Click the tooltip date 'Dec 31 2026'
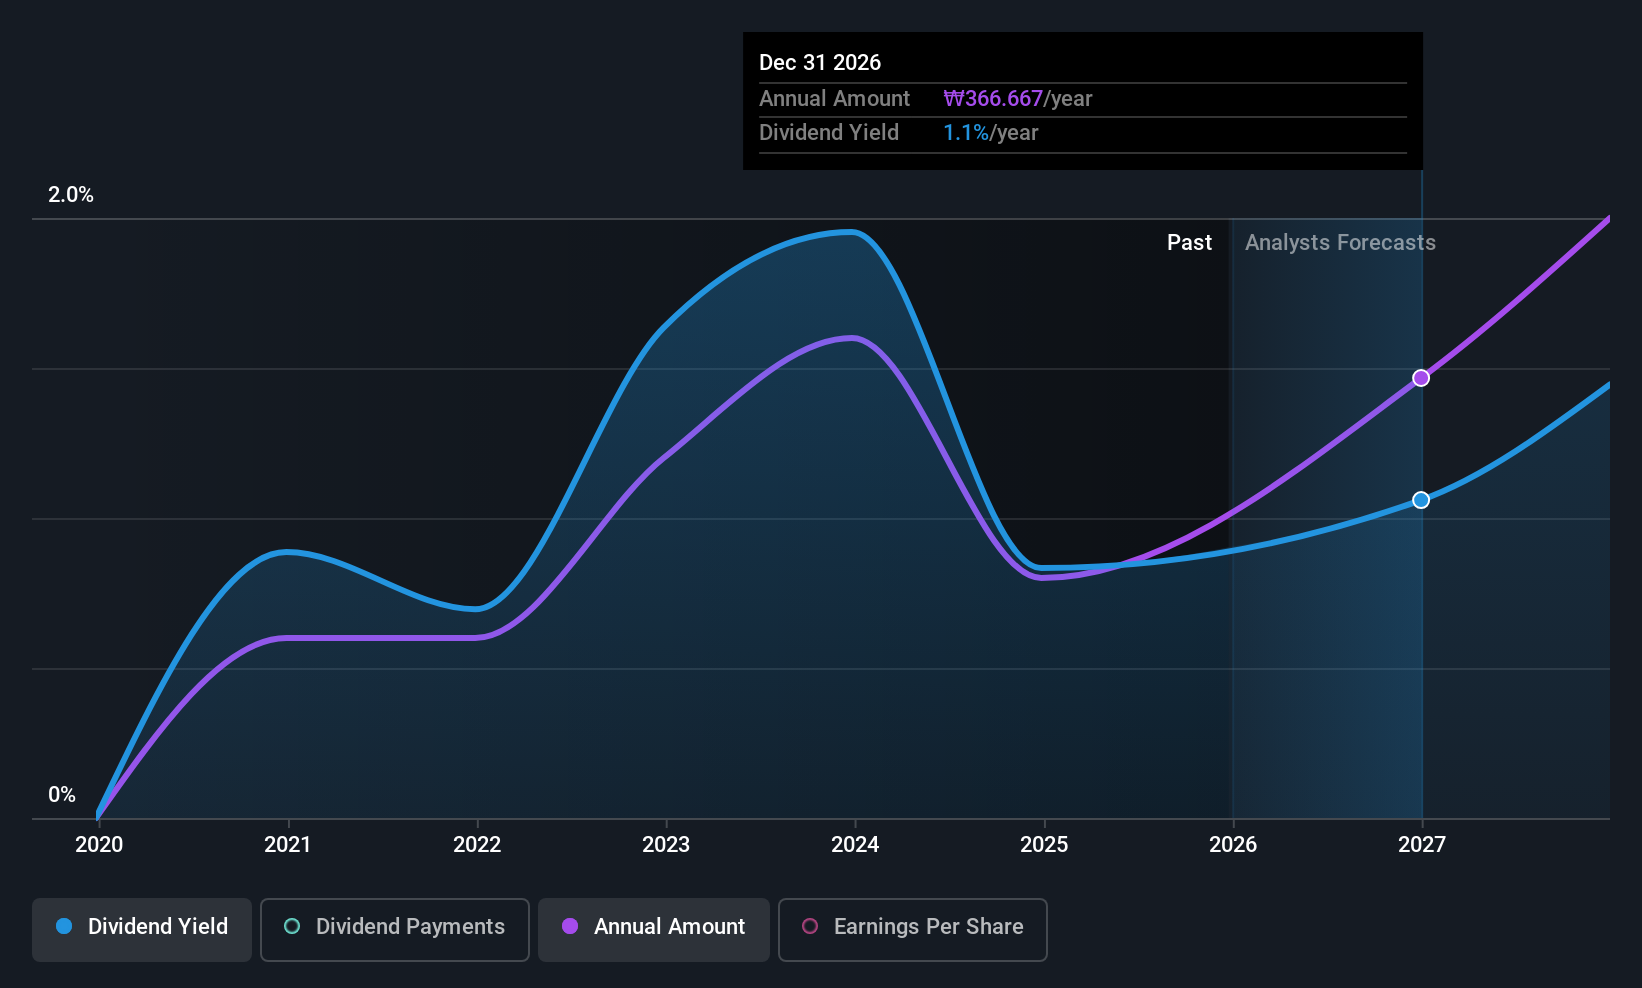Image resolution: width=1642 pixels, height=988 pixels. tap(820, 63)
